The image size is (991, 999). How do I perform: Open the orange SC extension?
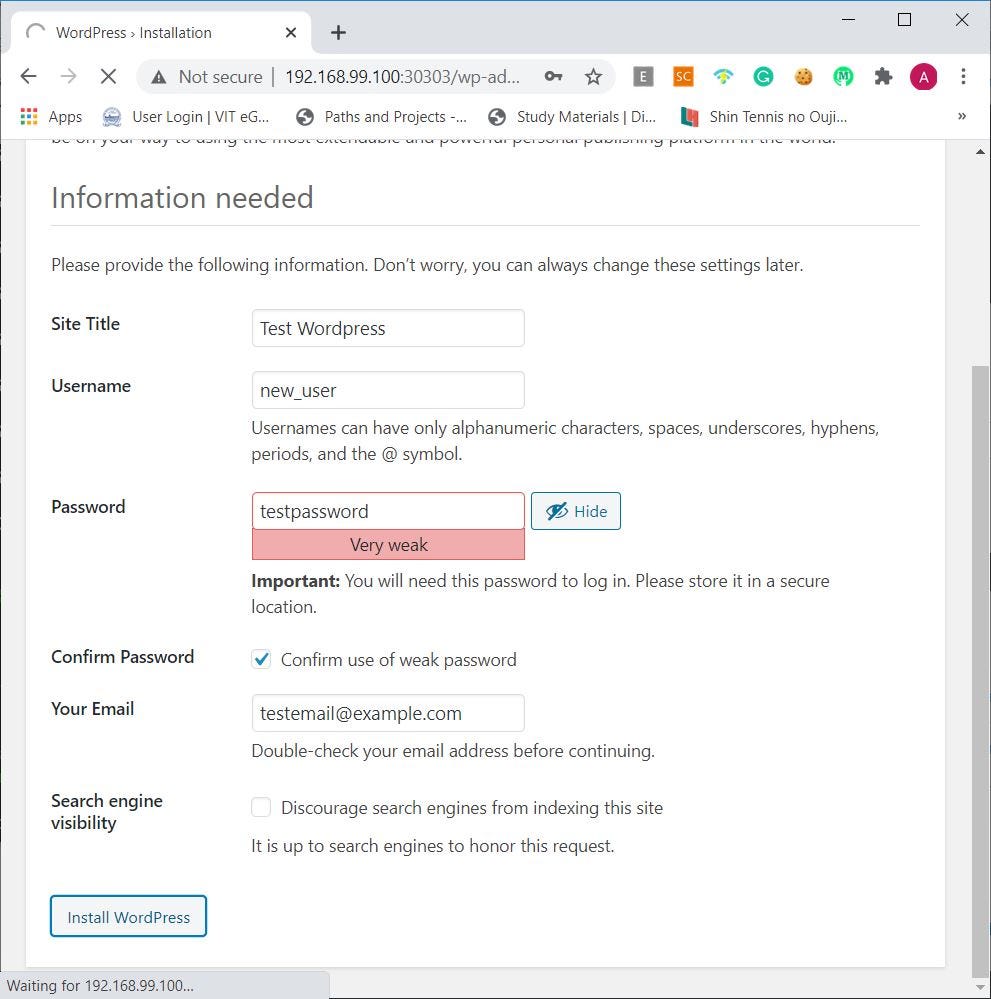pyautogui.click(x=683, y=77)
